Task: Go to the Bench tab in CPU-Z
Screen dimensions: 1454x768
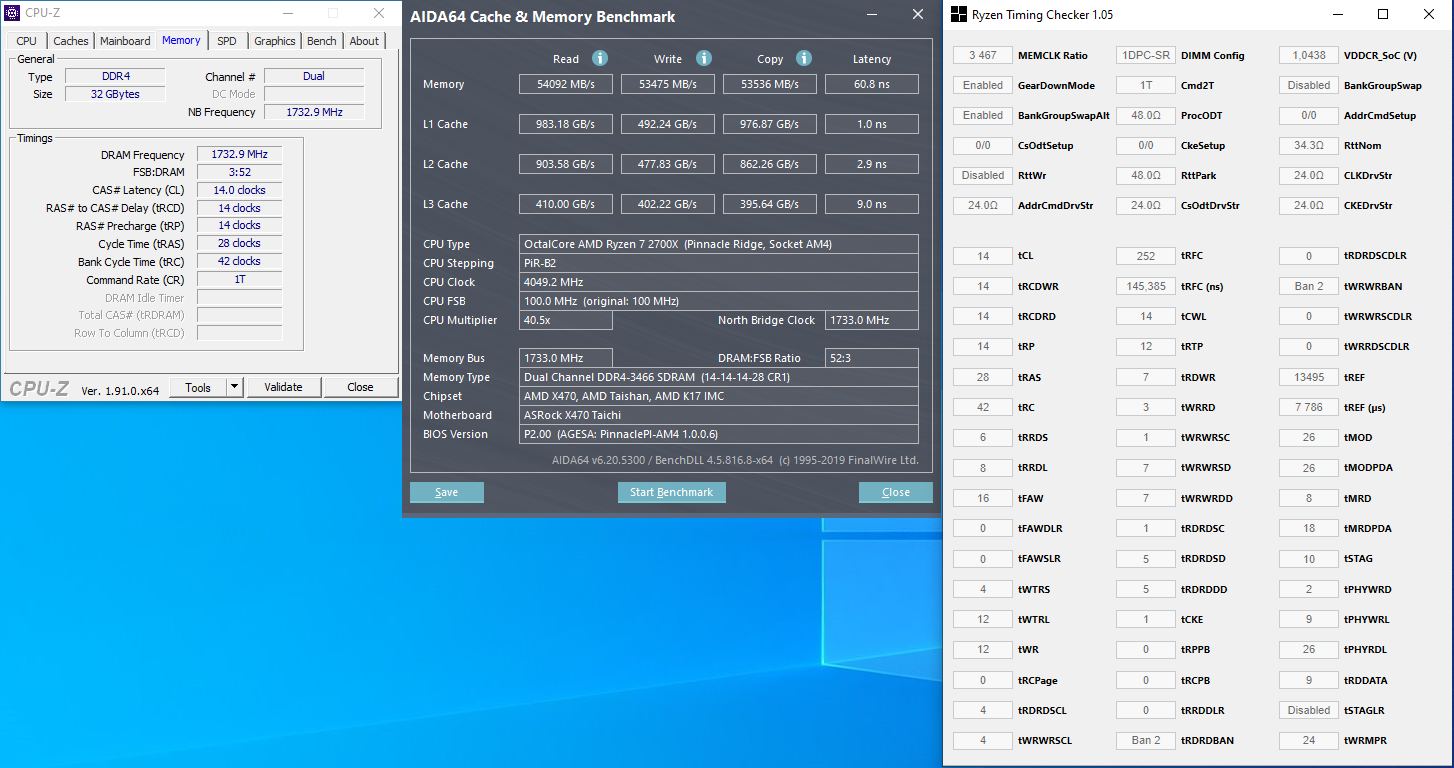Action: pyautogui.click(x=322, y=41)
